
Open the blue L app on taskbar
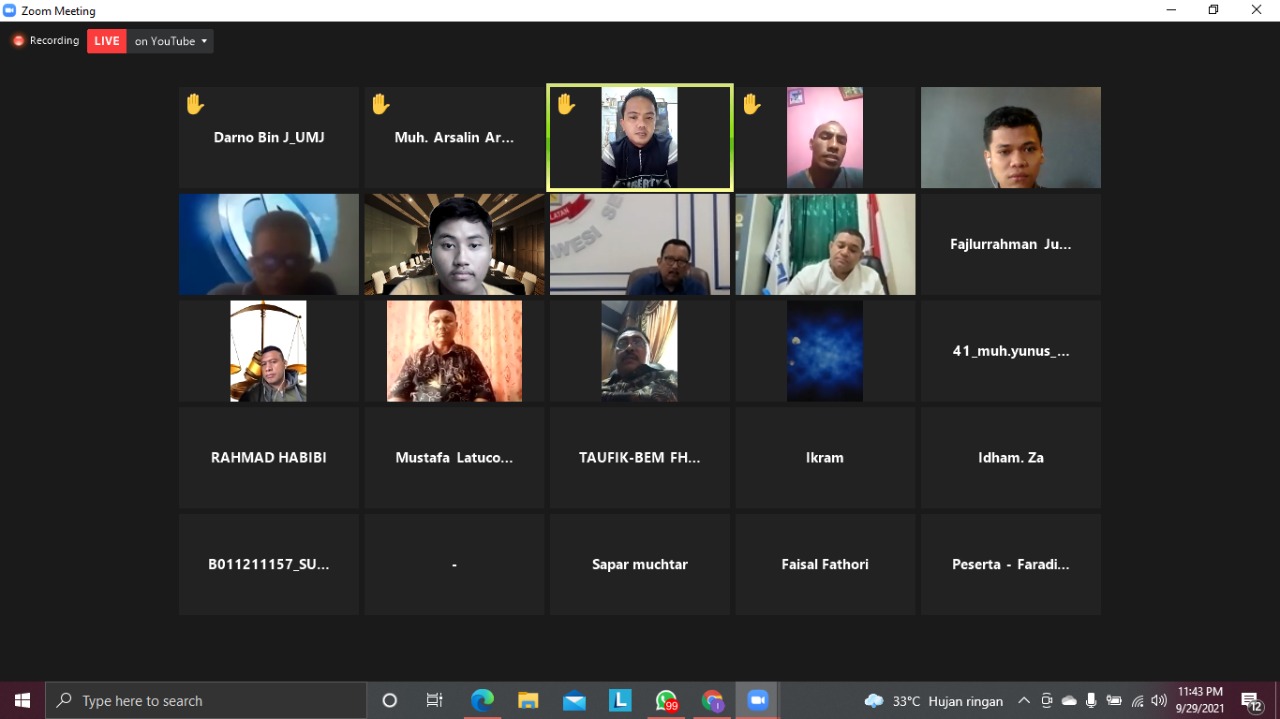click(620, 700)
